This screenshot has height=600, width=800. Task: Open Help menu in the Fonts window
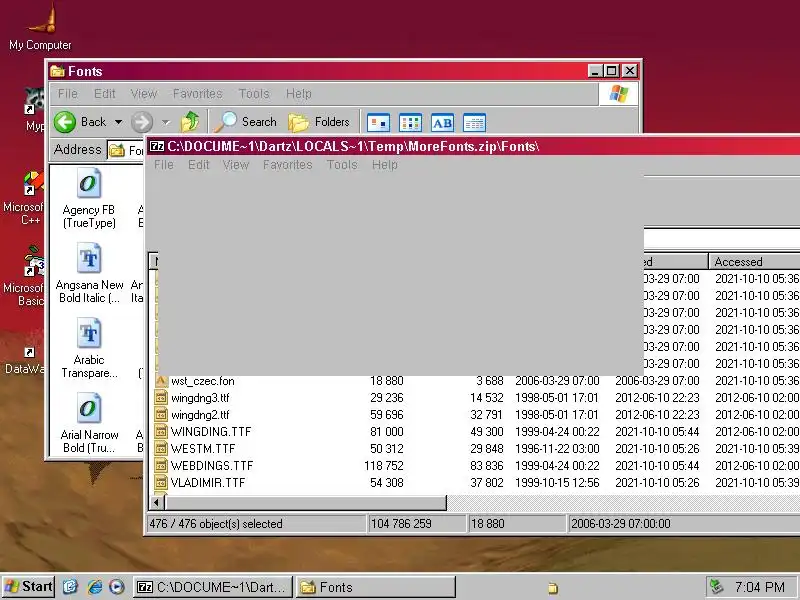[298, 94]
